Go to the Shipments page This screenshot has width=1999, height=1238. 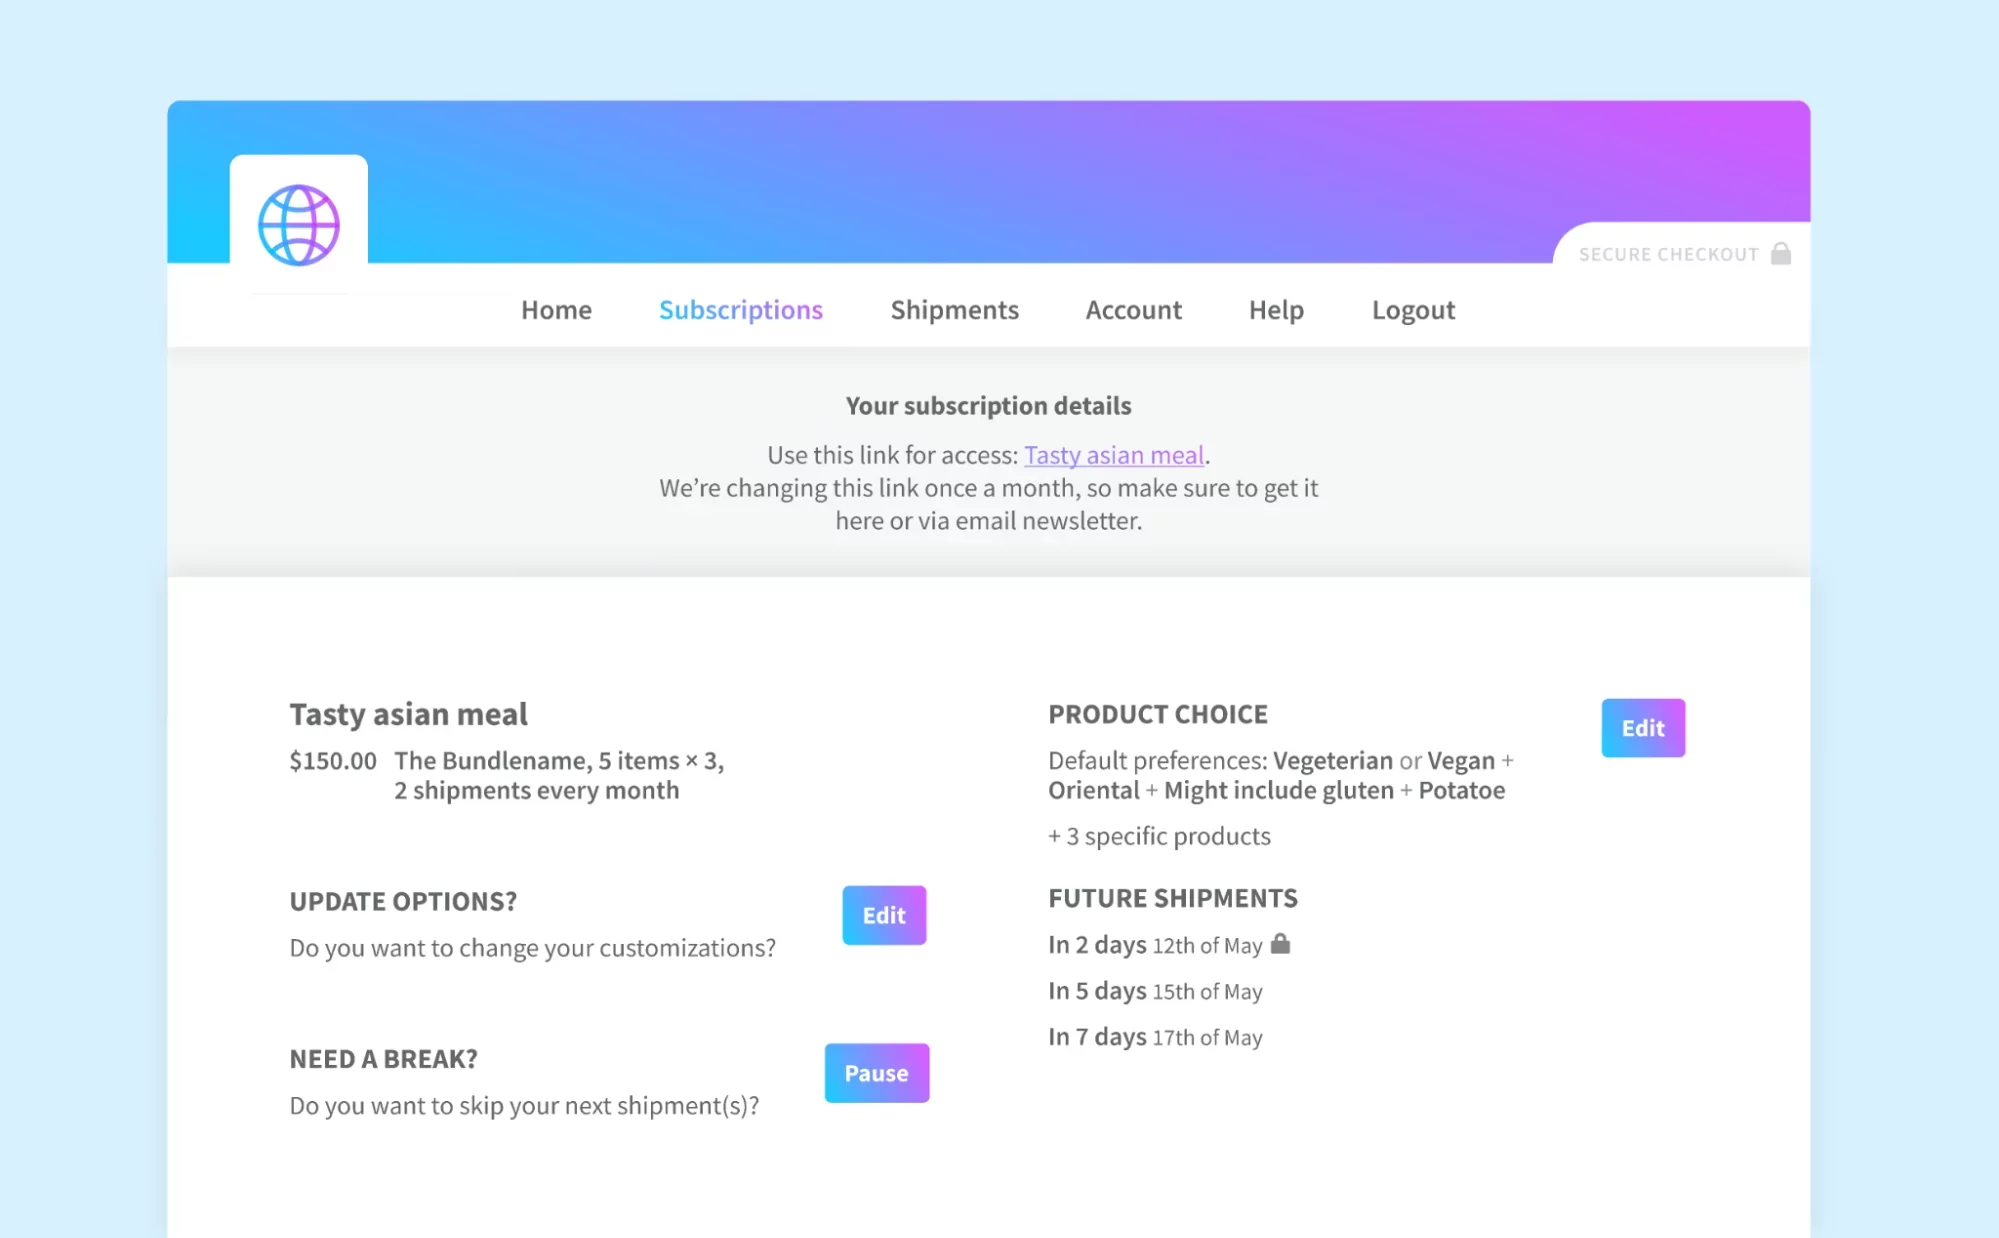[x=954, y=310]
